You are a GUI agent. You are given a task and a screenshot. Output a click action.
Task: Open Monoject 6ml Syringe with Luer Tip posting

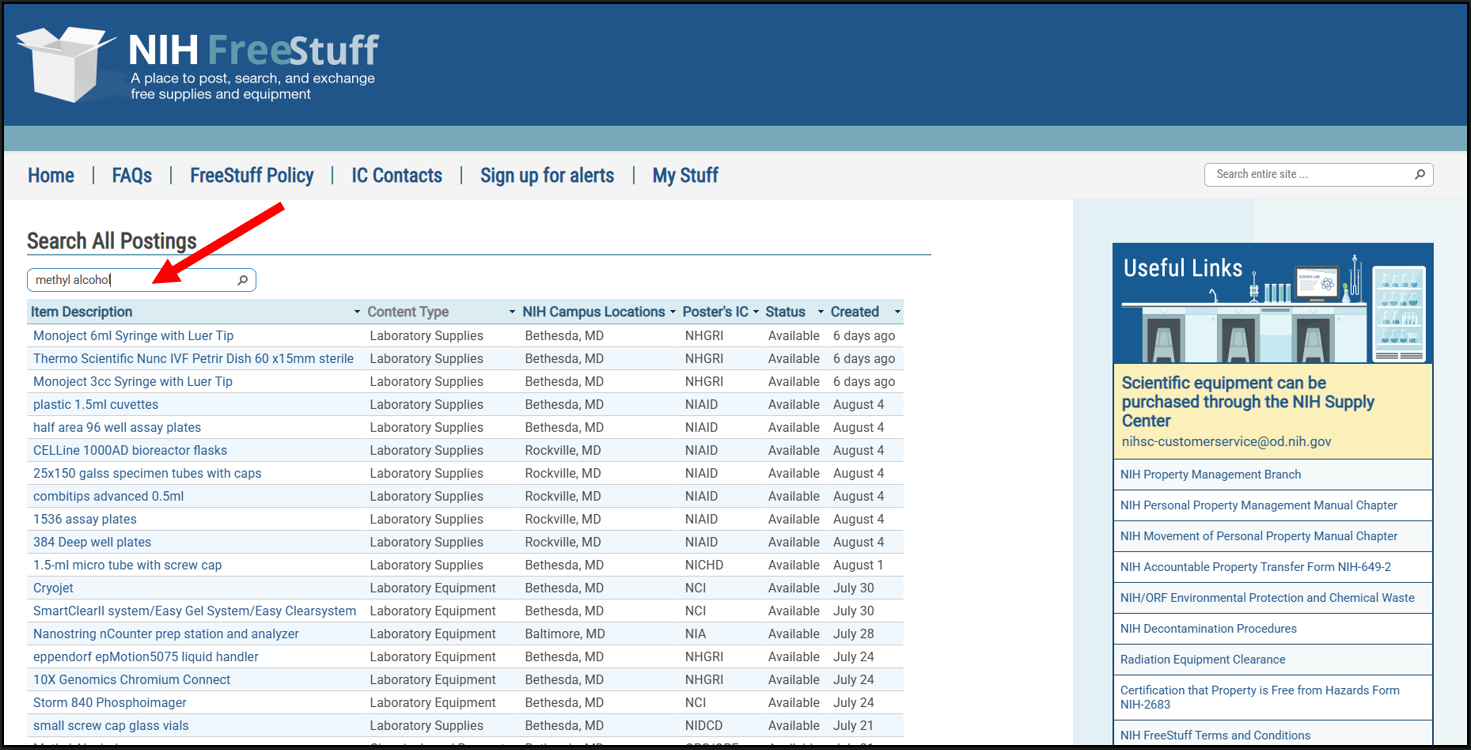pos(133,336)
